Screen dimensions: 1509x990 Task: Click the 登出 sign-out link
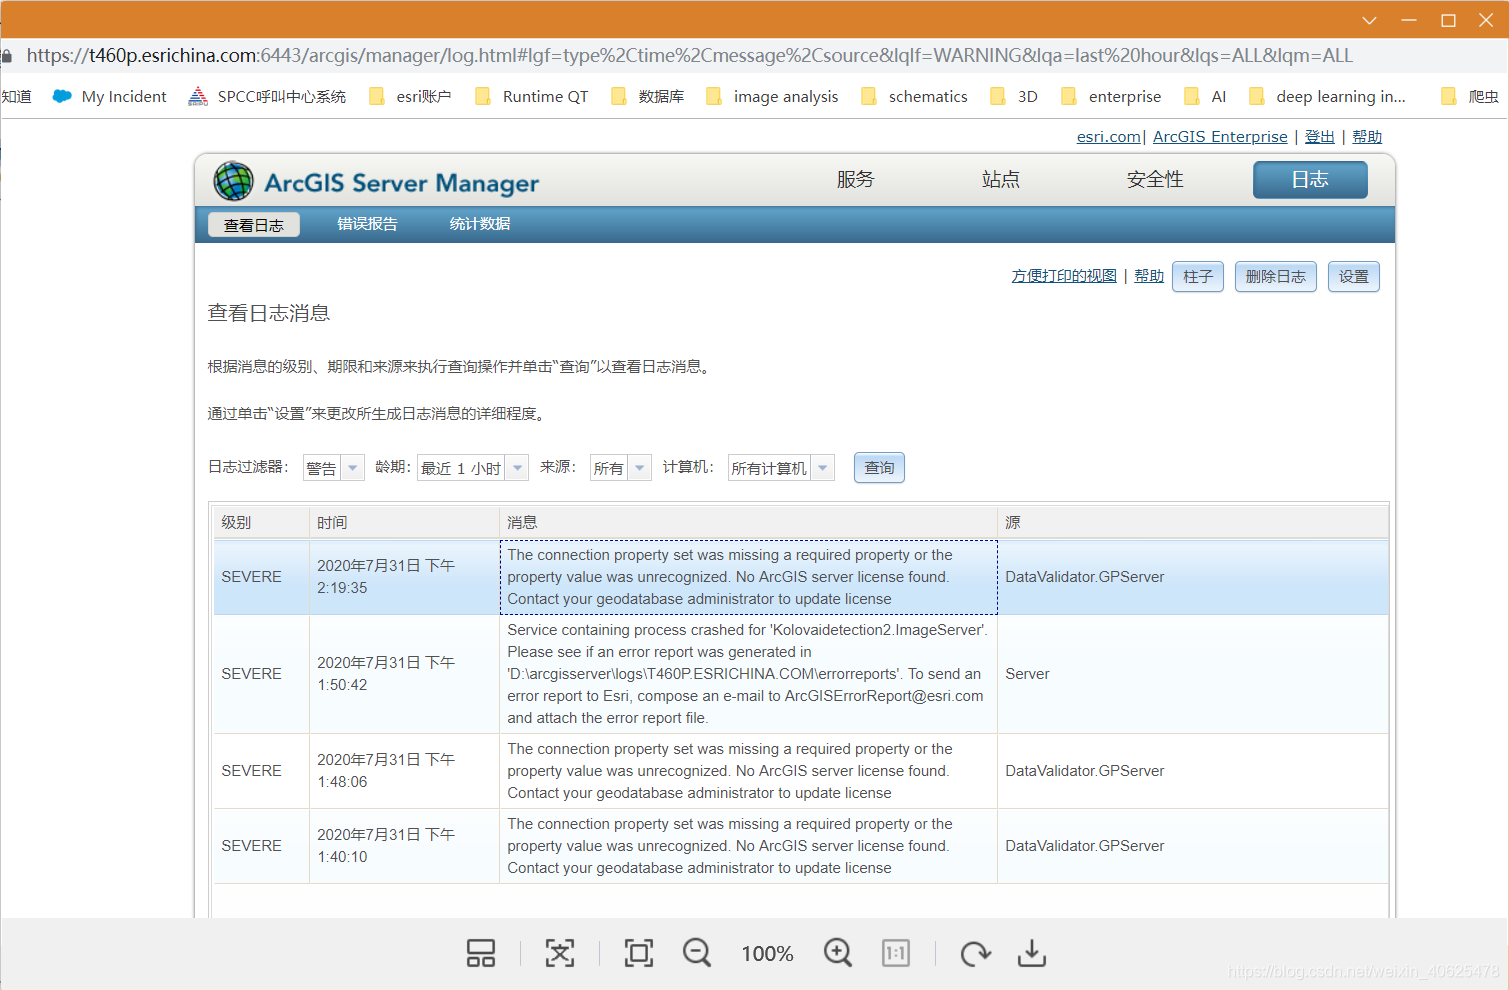click(1319, 136)
